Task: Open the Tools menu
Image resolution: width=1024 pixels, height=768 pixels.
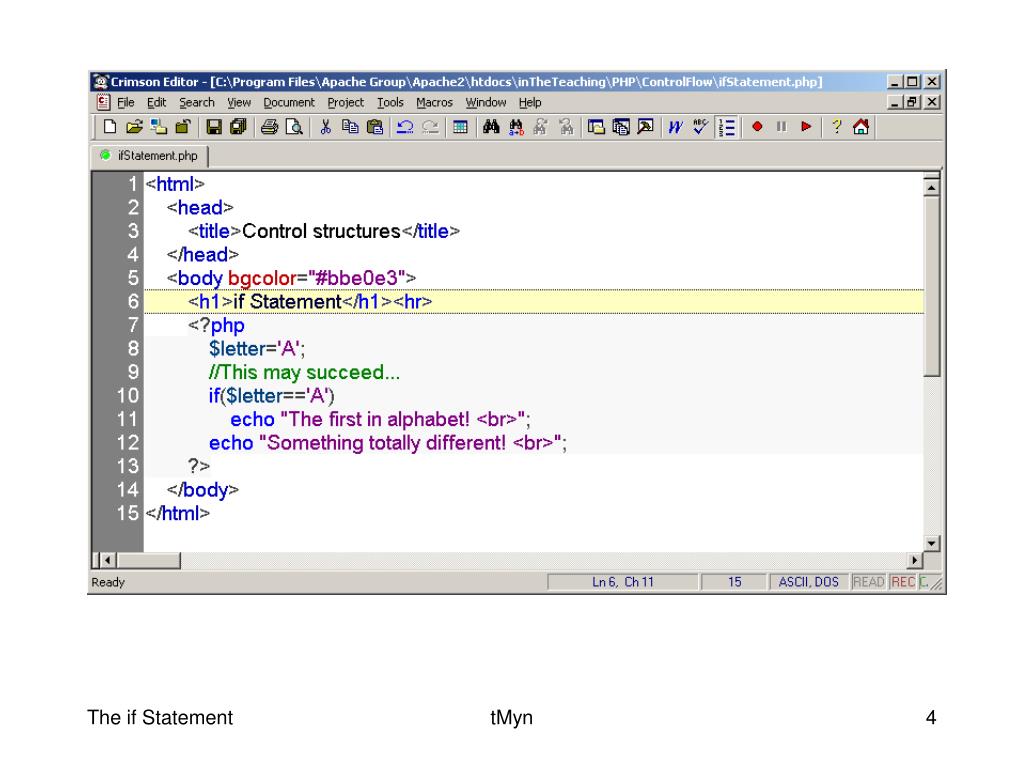Action: (x=390, y=103)
